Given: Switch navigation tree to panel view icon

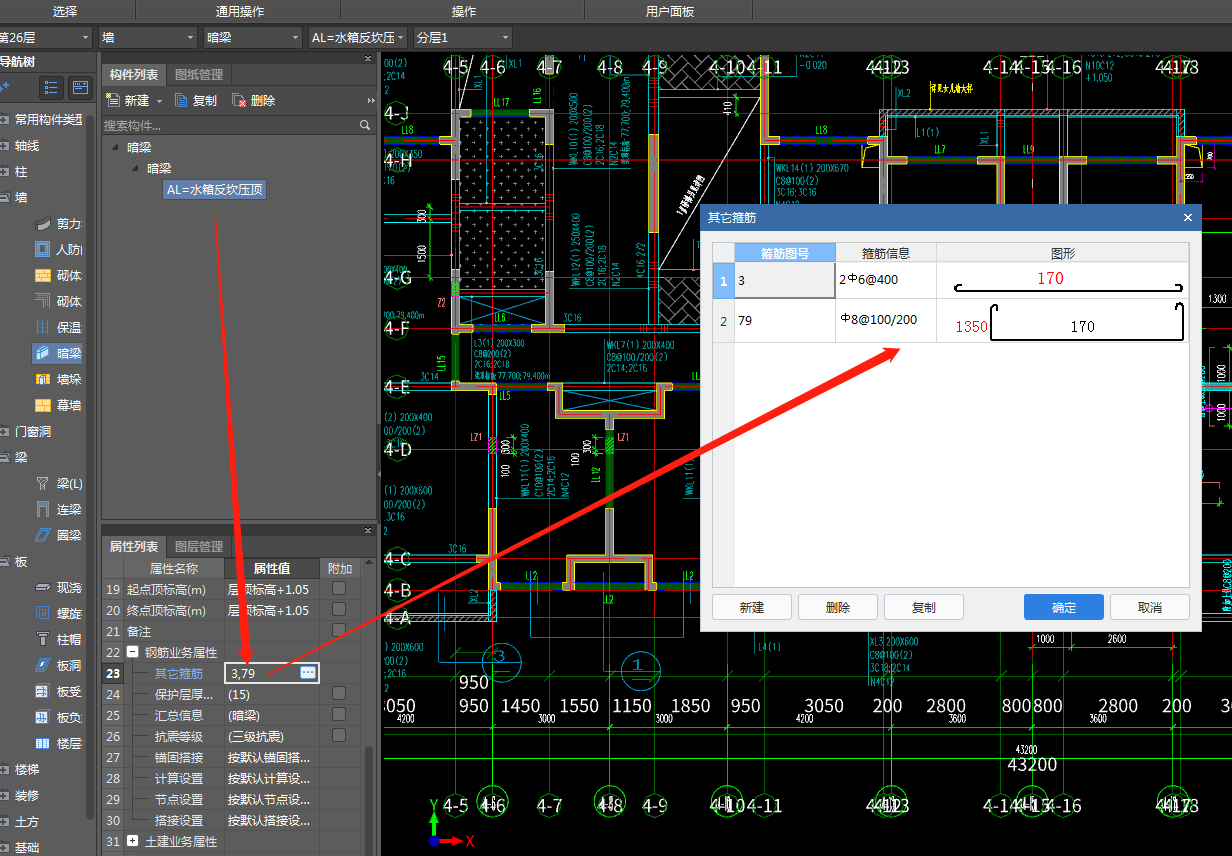Looking at the screenshot, I should 81,88.
